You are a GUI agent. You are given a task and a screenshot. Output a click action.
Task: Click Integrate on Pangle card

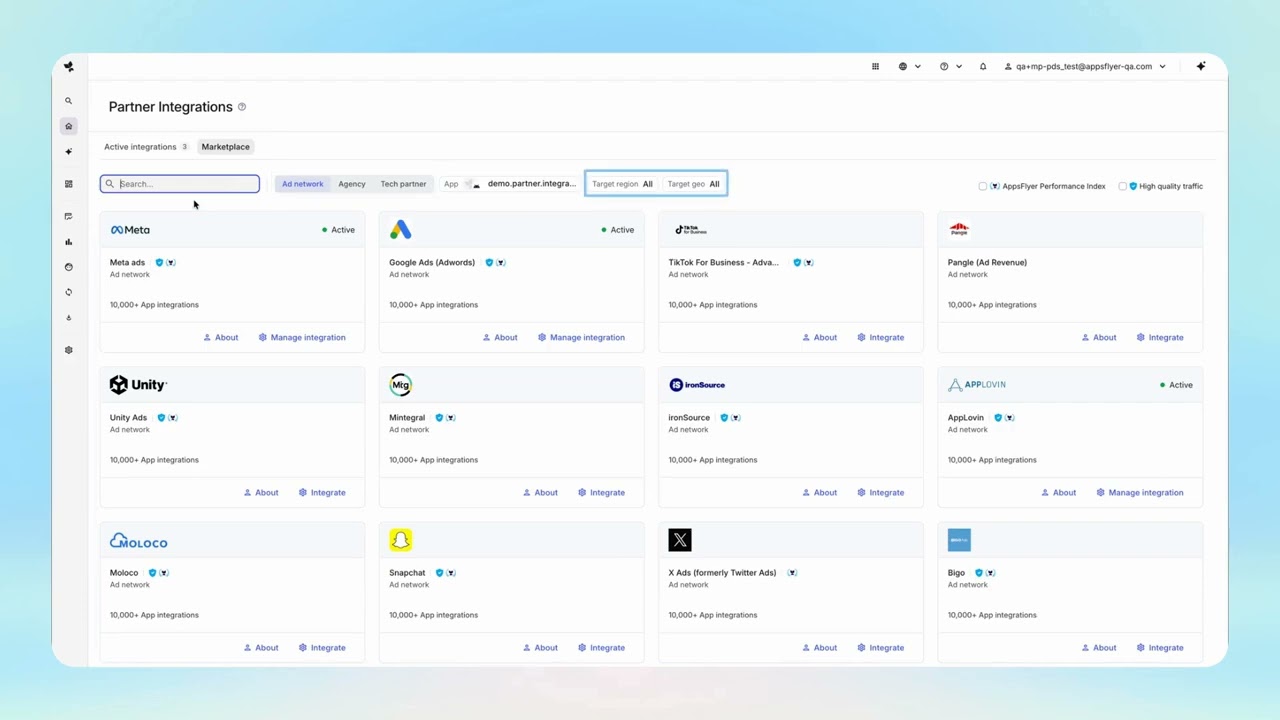pyautogui.click(x=1160, y=338)
